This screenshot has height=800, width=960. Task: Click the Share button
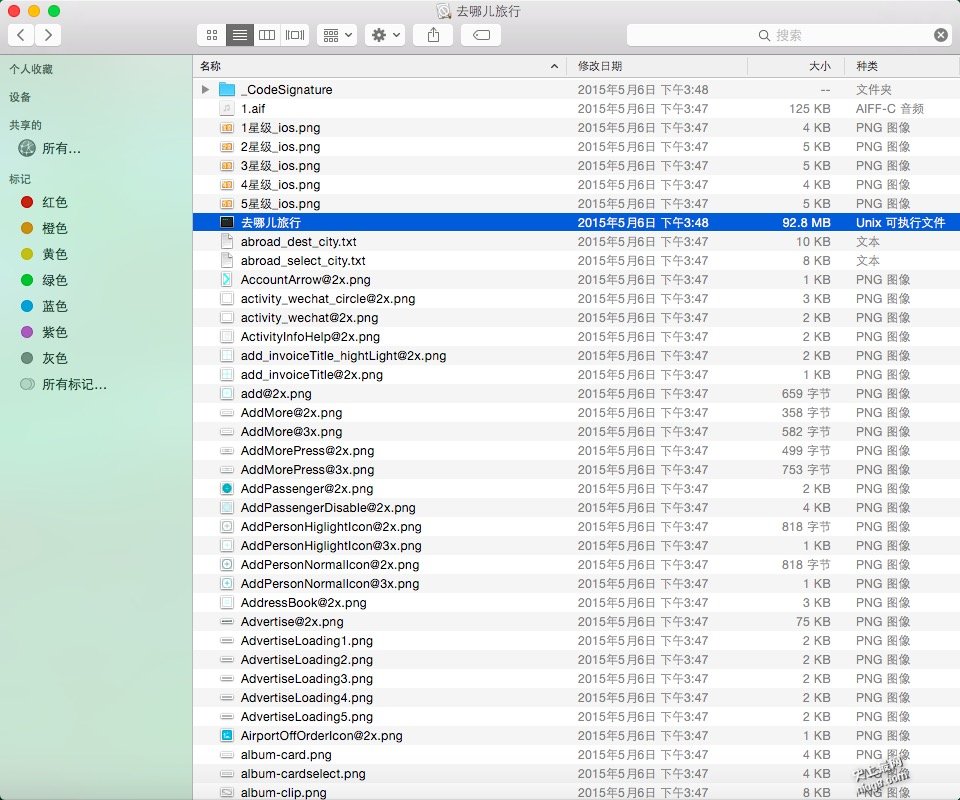click(433, 35)
